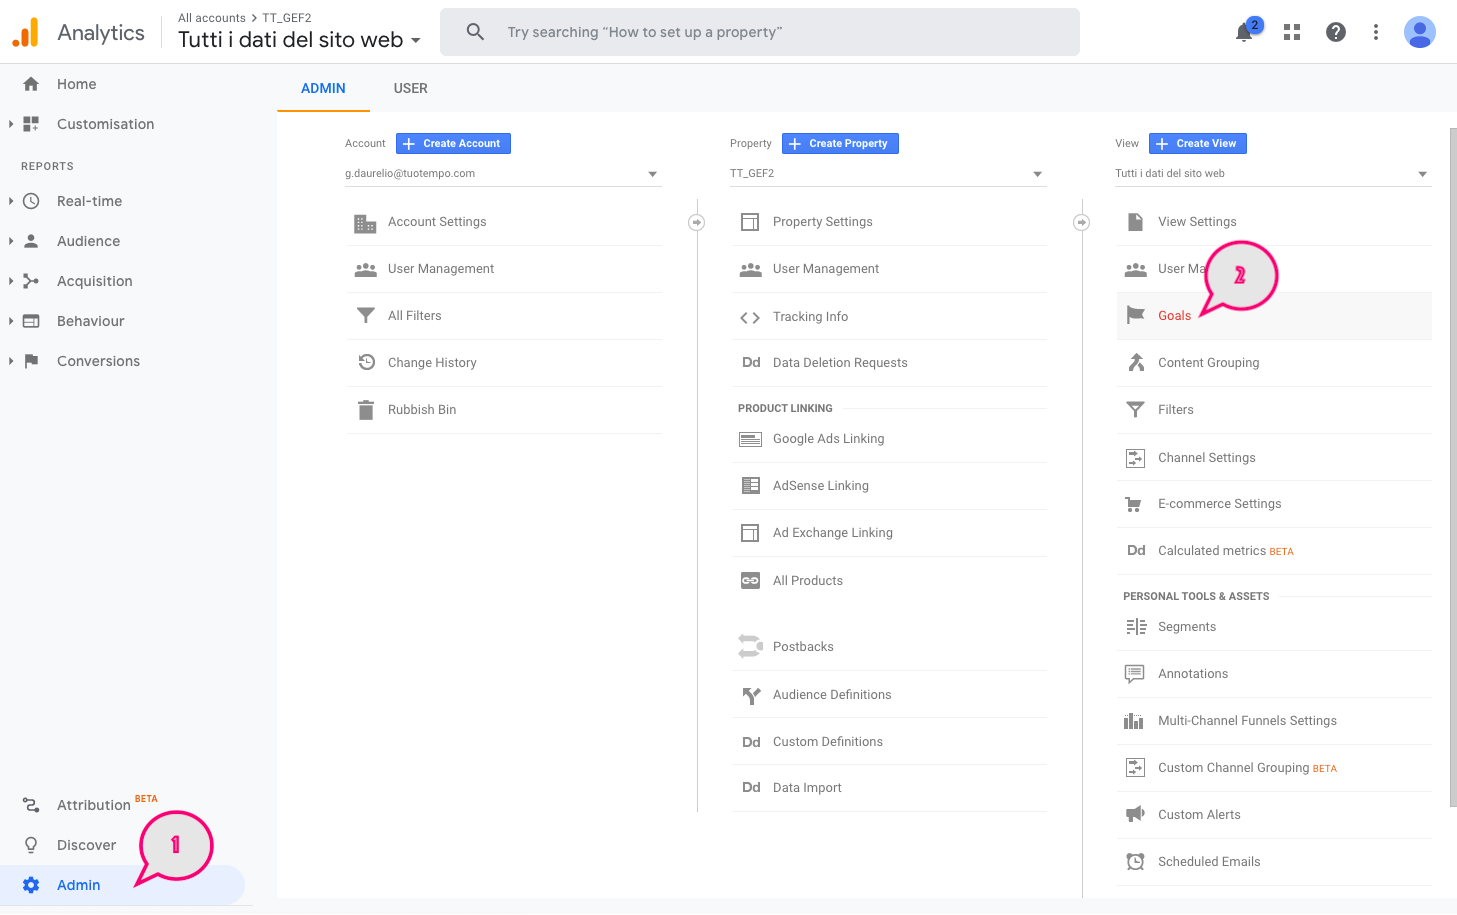Open the user profile avatar

click(x=1420, y=32)
